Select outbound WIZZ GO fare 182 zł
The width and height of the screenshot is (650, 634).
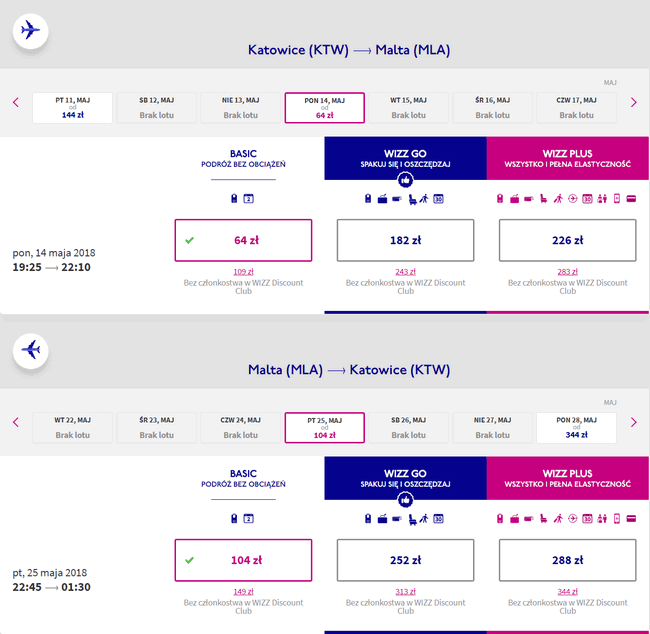click(405, 240)
